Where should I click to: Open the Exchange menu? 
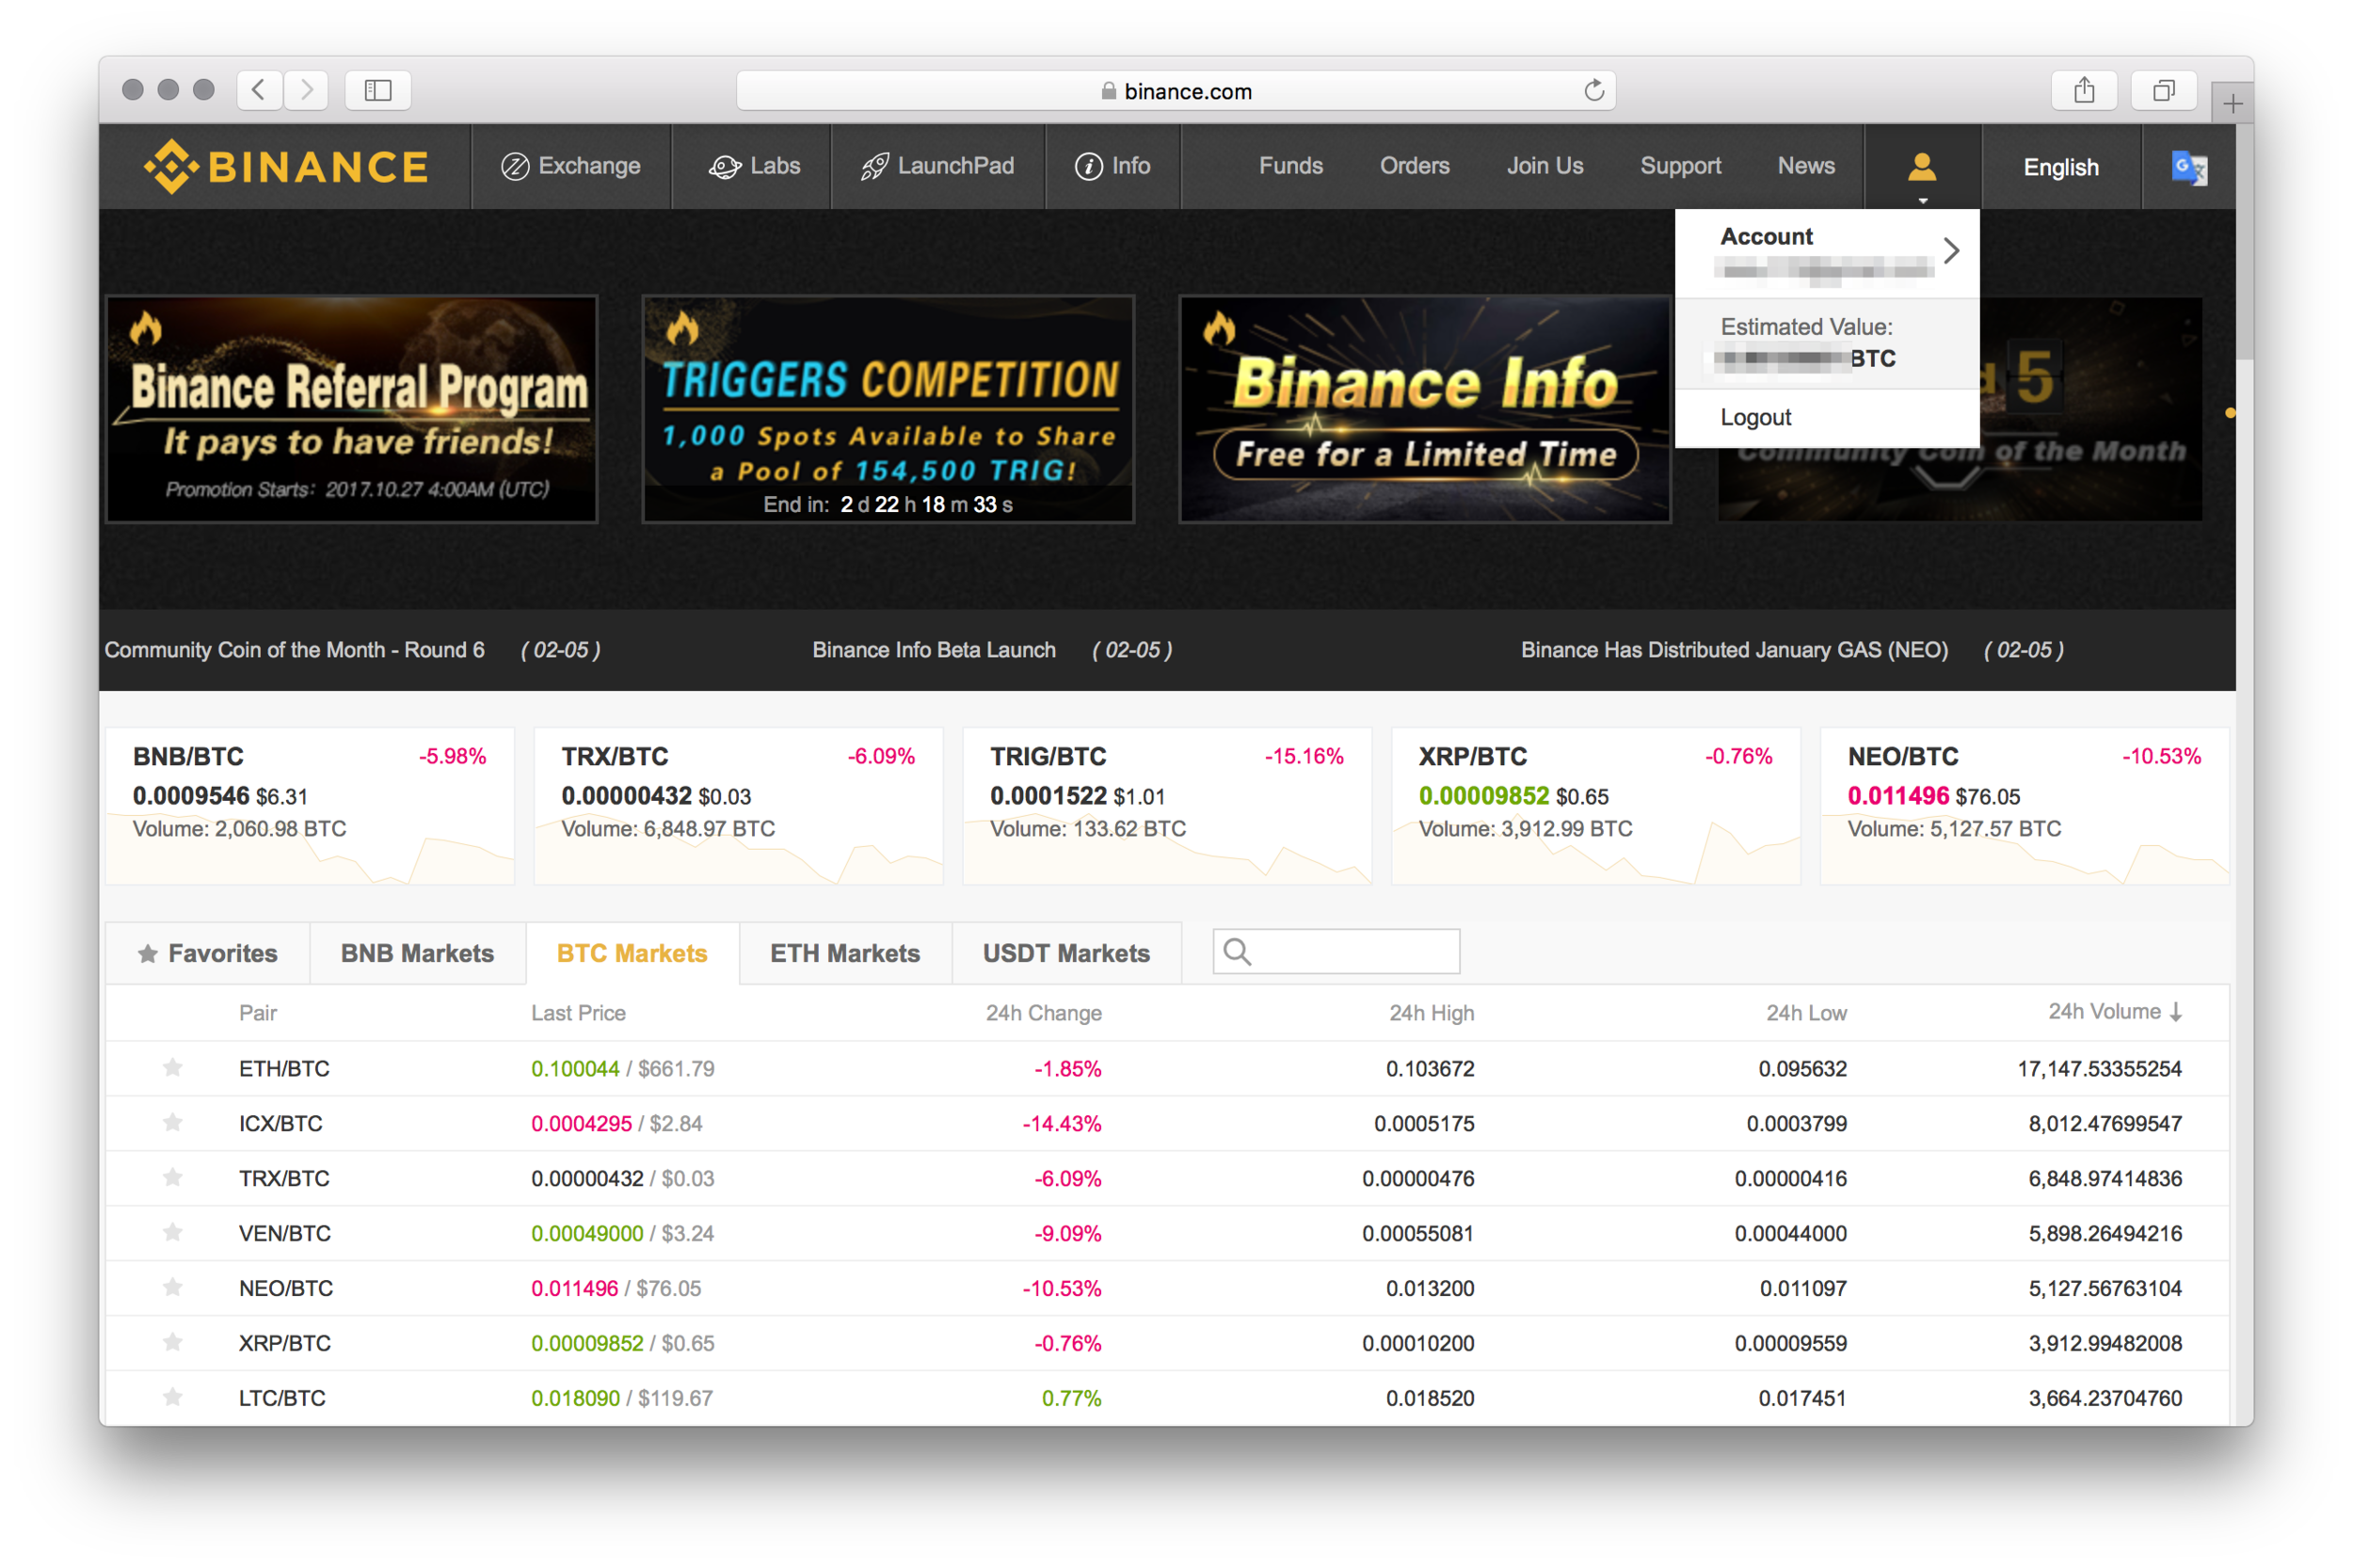click(x=570, y=166)
